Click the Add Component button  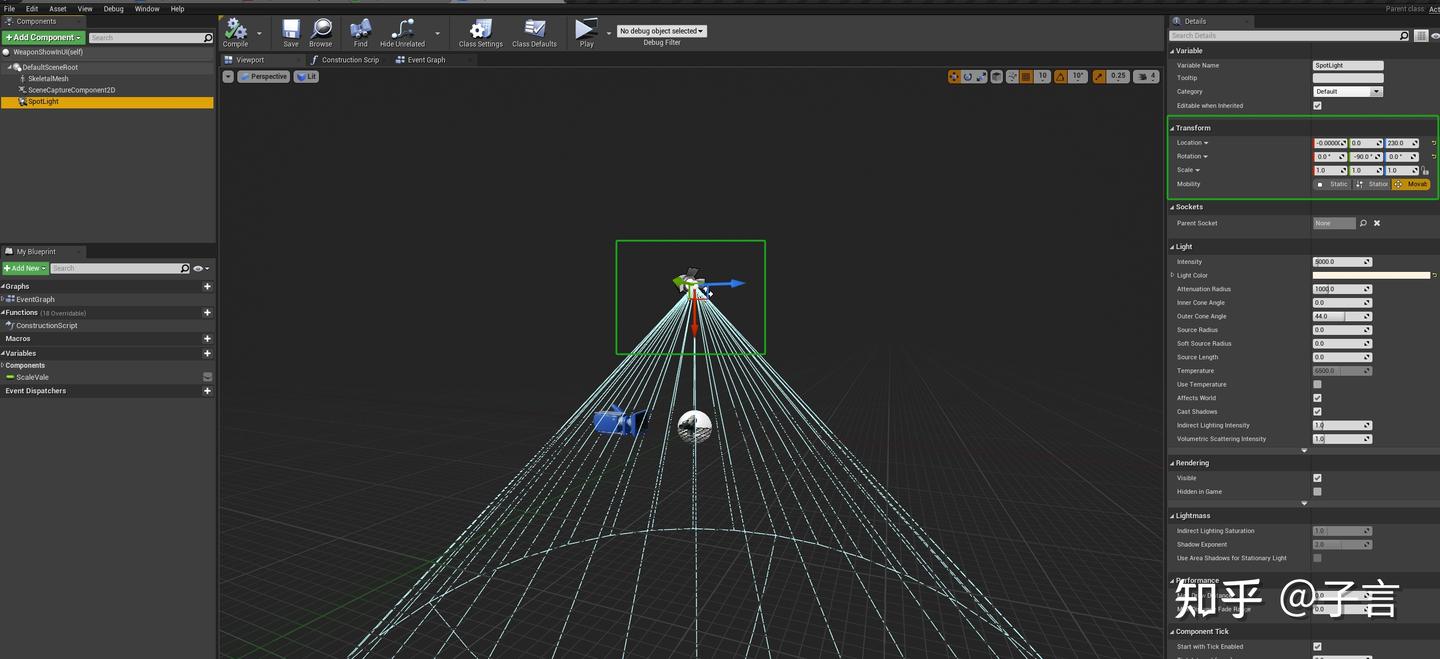pos(43,37)
